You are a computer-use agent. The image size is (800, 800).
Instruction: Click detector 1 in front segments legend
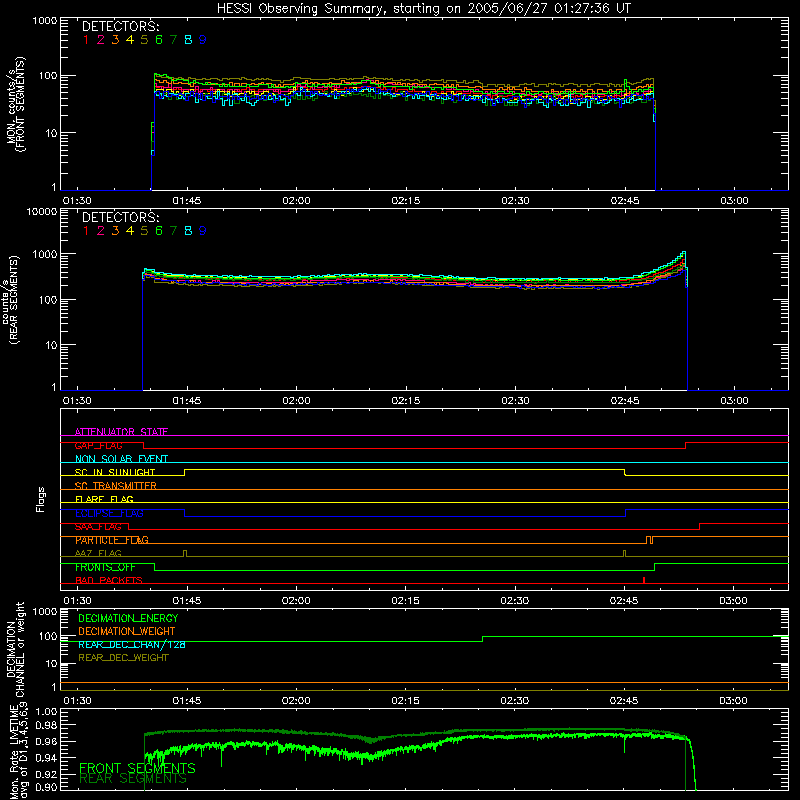[86, 40]
